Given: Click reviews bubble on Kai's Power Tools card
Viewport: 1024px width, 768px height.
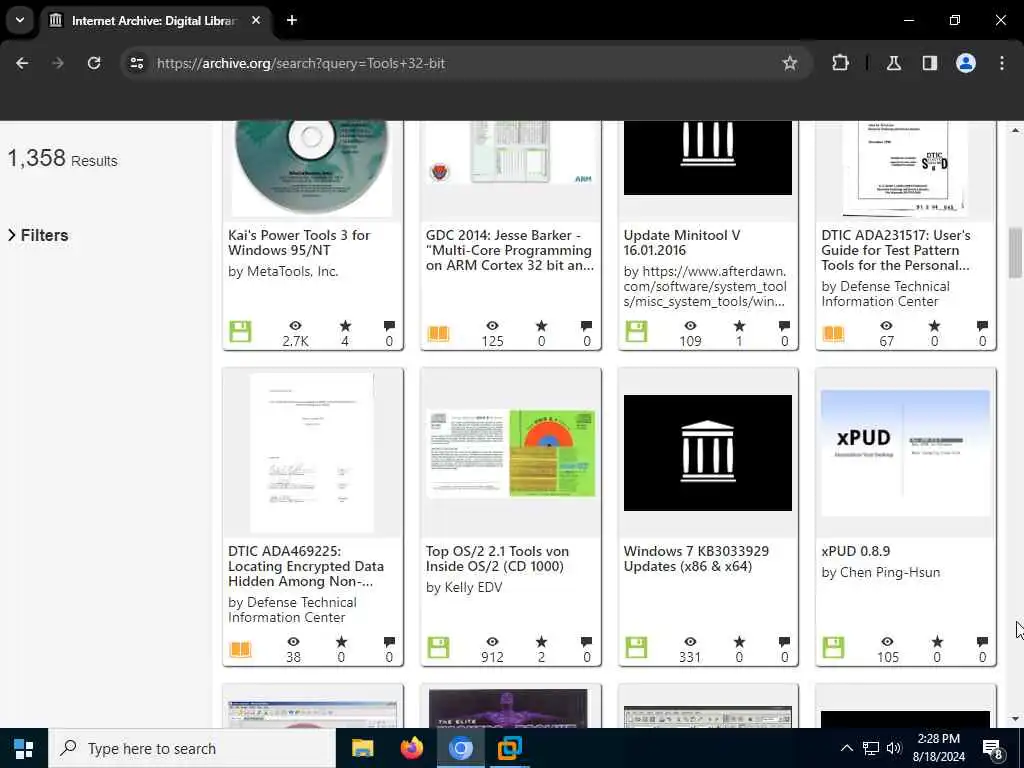Looking at the screenshot, I should (389, 325).
